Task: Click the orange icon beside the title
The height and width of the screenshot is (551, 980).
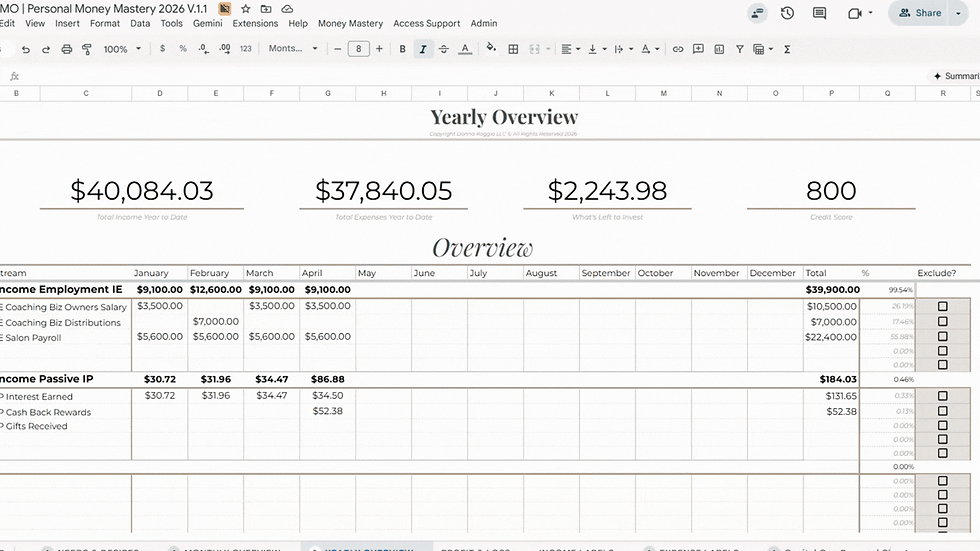Action: [x=224, y=9]
